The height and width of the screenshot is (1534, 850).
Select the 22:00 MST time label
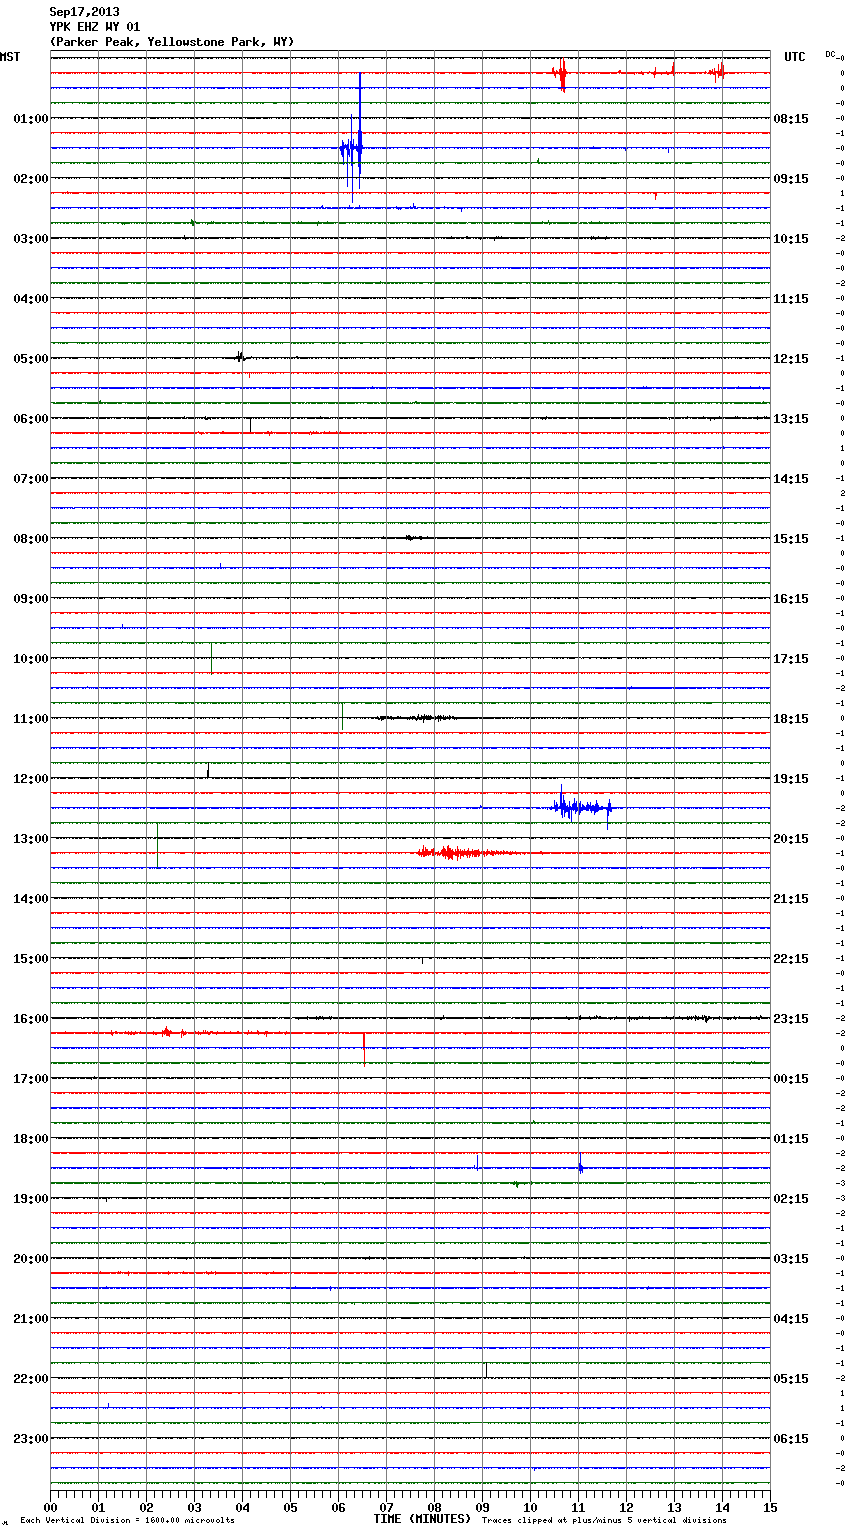31,1379
